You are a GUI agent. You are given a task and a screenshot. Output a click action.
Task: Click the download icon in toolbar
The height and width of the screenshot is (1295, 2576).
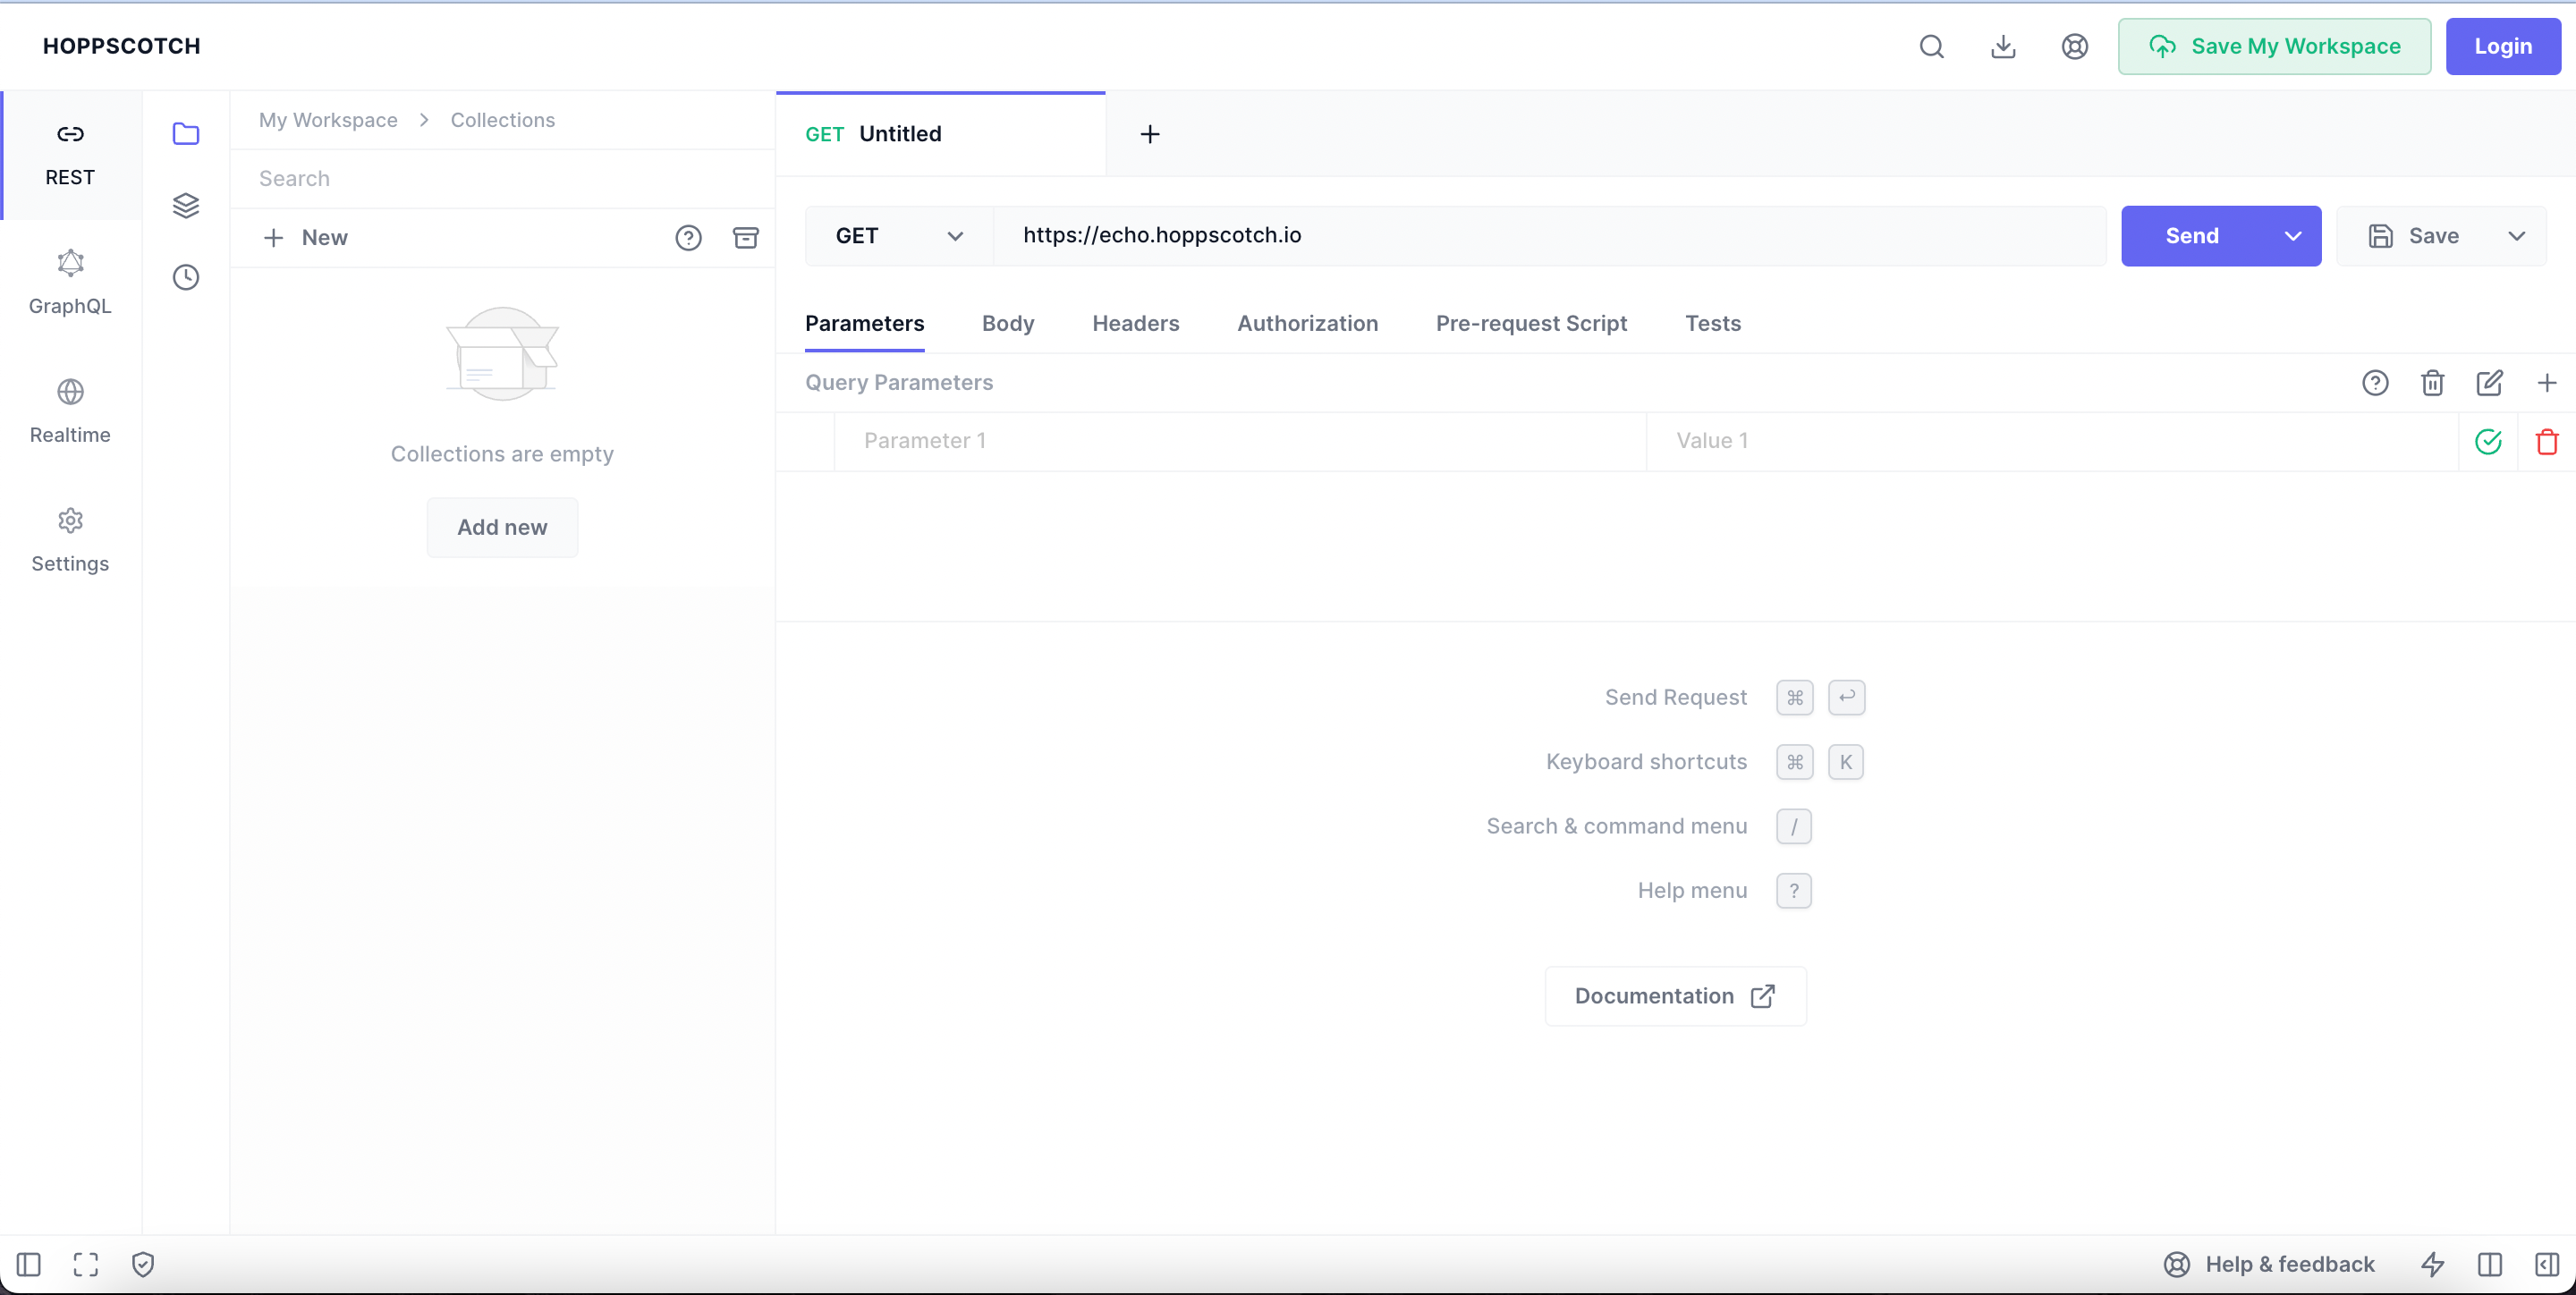click(2003, 47)
